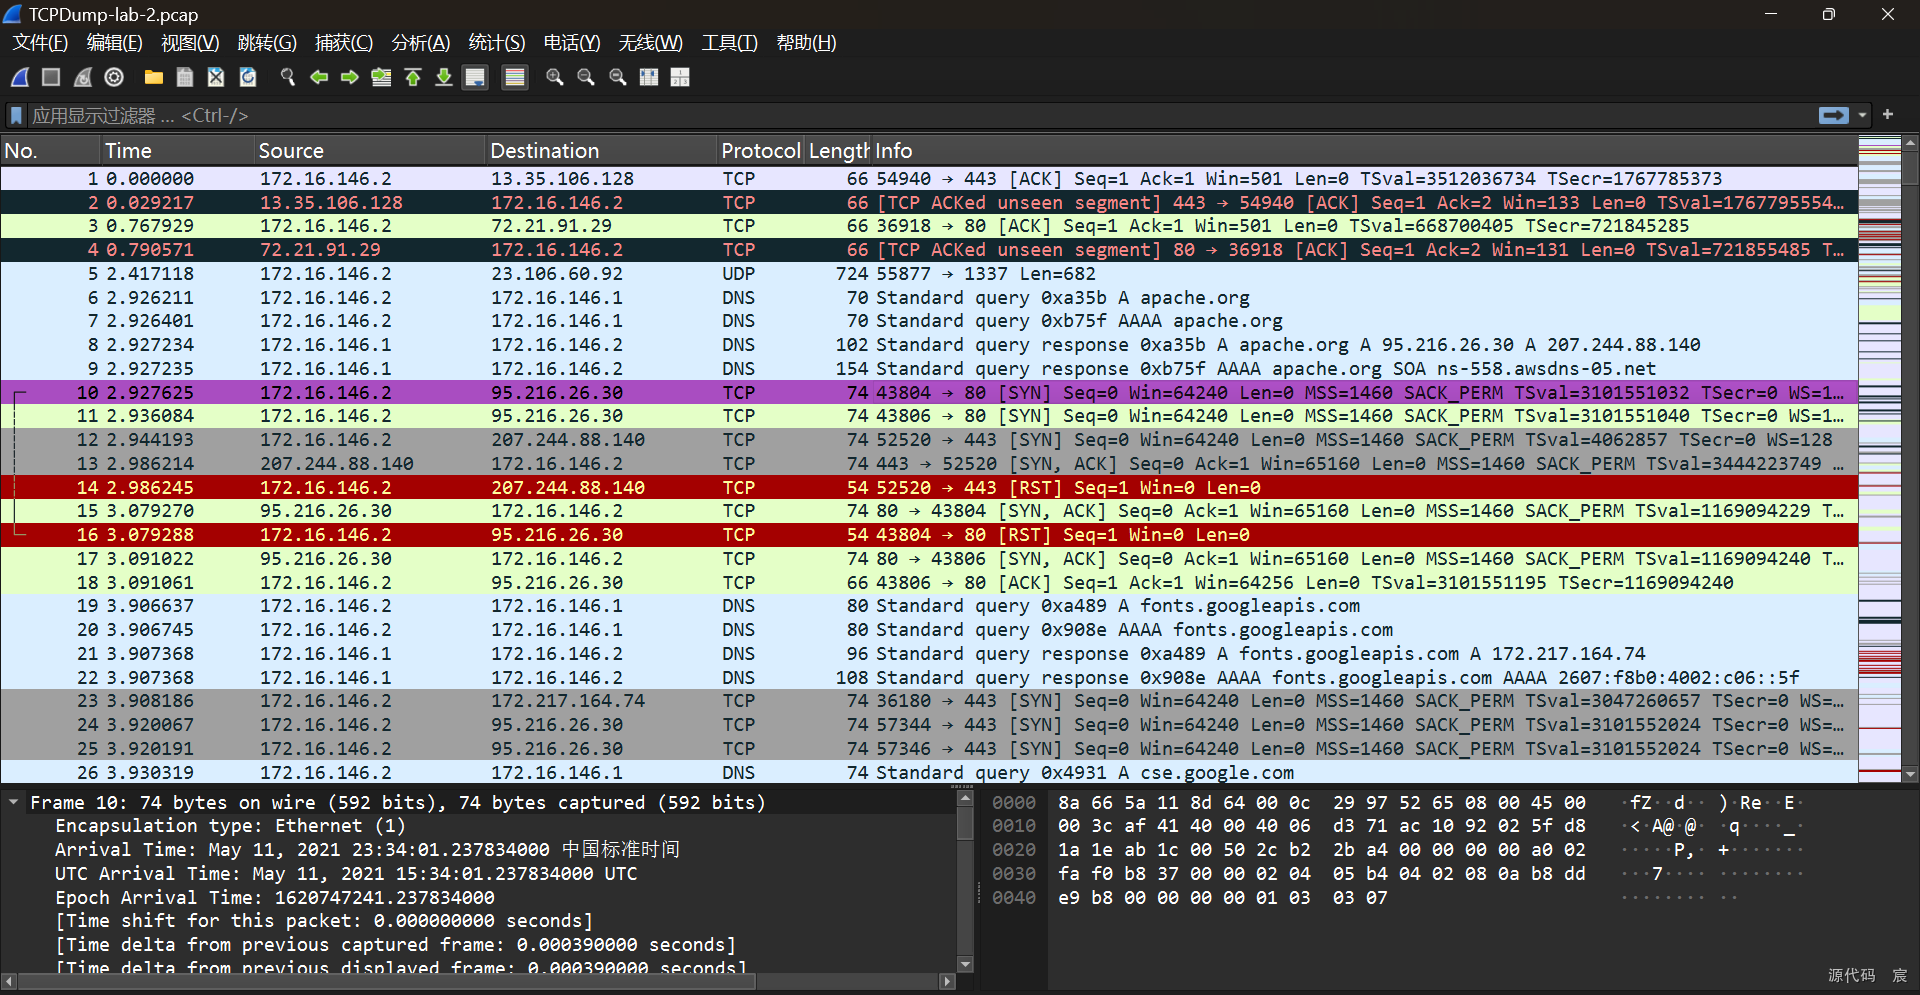The width and height of the screenshot is (1920, 995).
Task: Open the 帮助(H) menu
Action: pyautogui.click(x=806, y=43)
